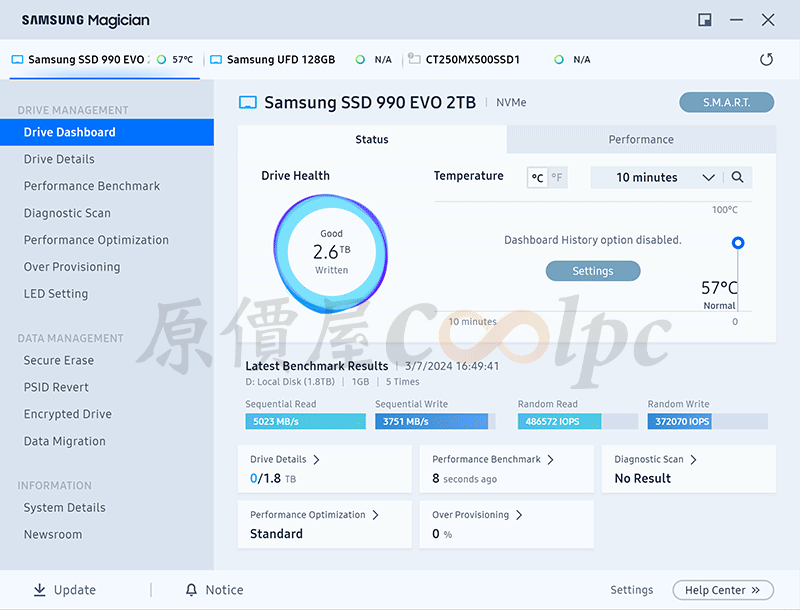Expand the Over Provisioning card chevron
Image resolution: width=800 pixels, height=610 pixels.
(x=519, y=515)
